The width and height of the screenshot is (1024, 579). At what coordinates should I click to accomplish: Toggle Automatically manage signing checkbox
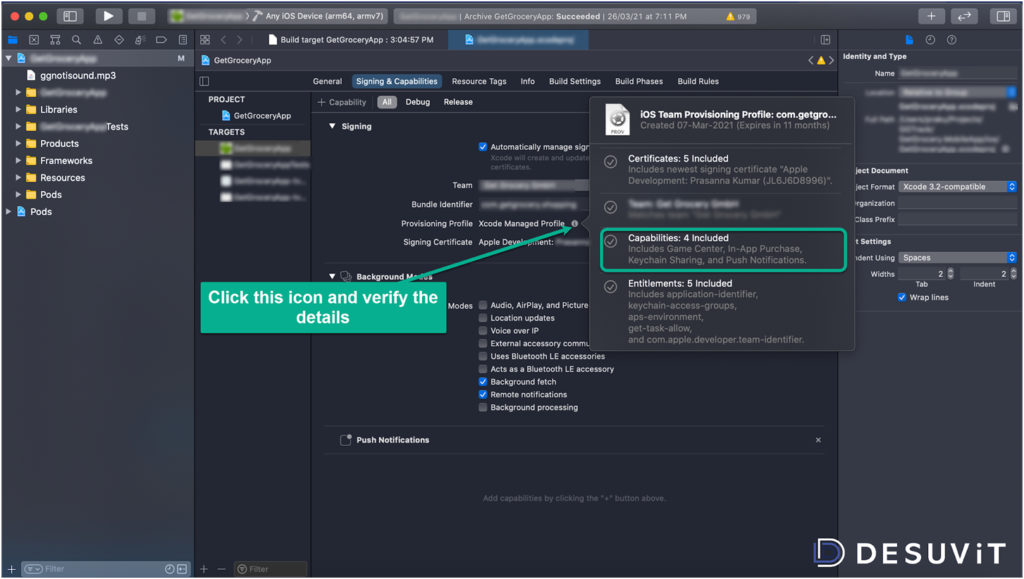click(x=483, y=147)
